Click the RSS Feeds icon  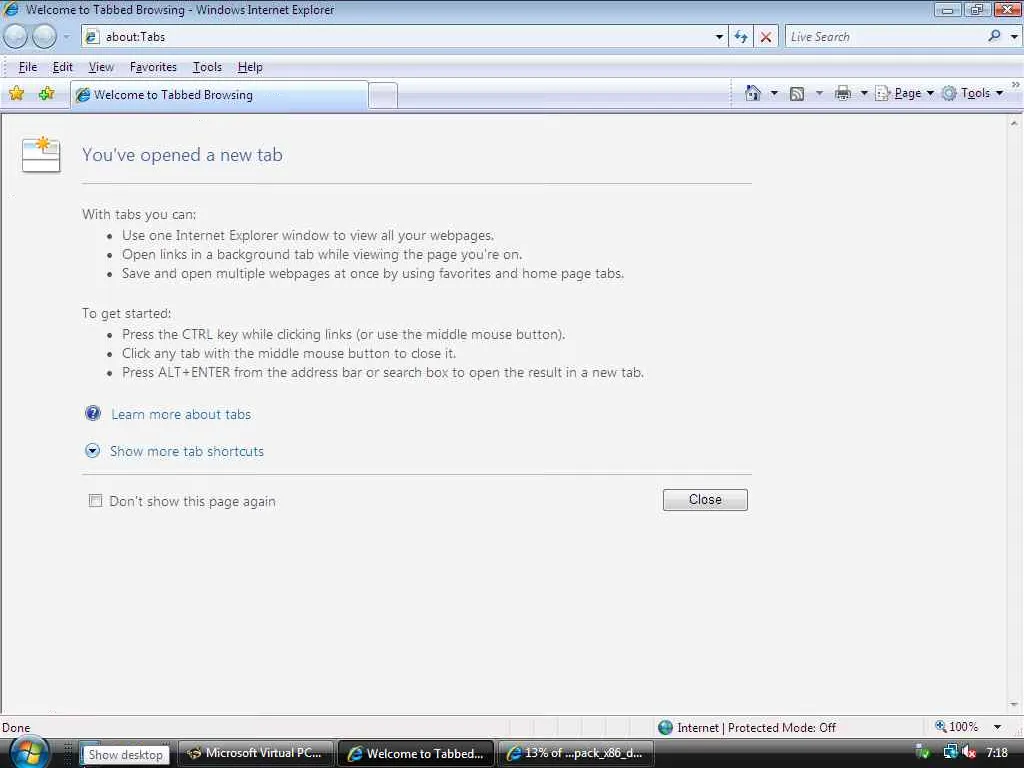point(797,93)
